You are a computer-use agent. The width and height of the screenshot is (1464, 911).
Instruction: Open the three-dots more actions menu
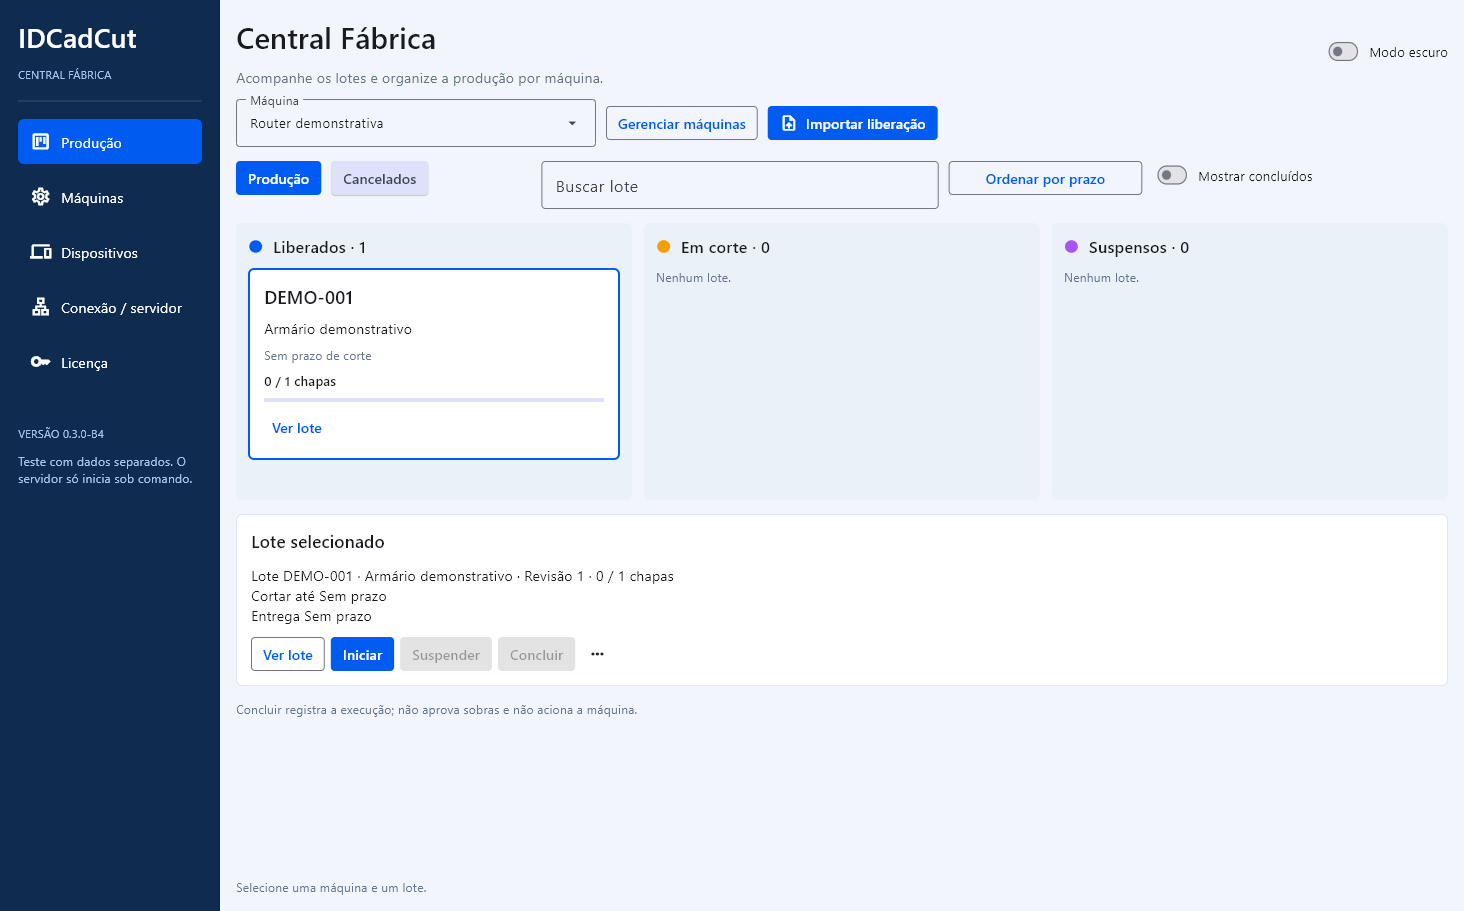click(597, 654)
